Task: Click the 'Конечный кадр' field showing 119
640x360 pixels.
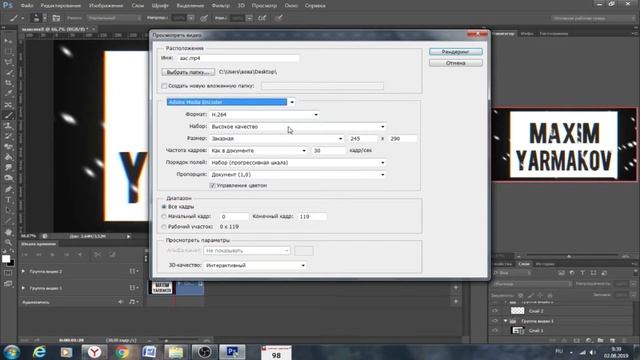Action: pos(312,216)
